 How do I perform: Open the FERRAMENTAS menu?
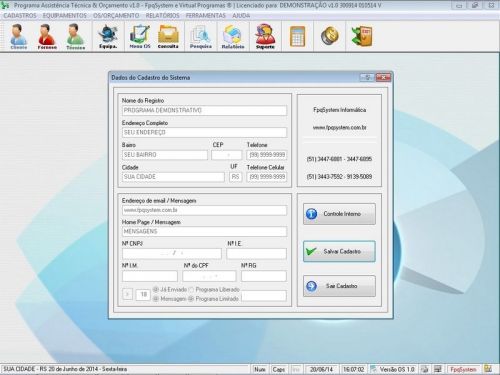click(206, 16)
